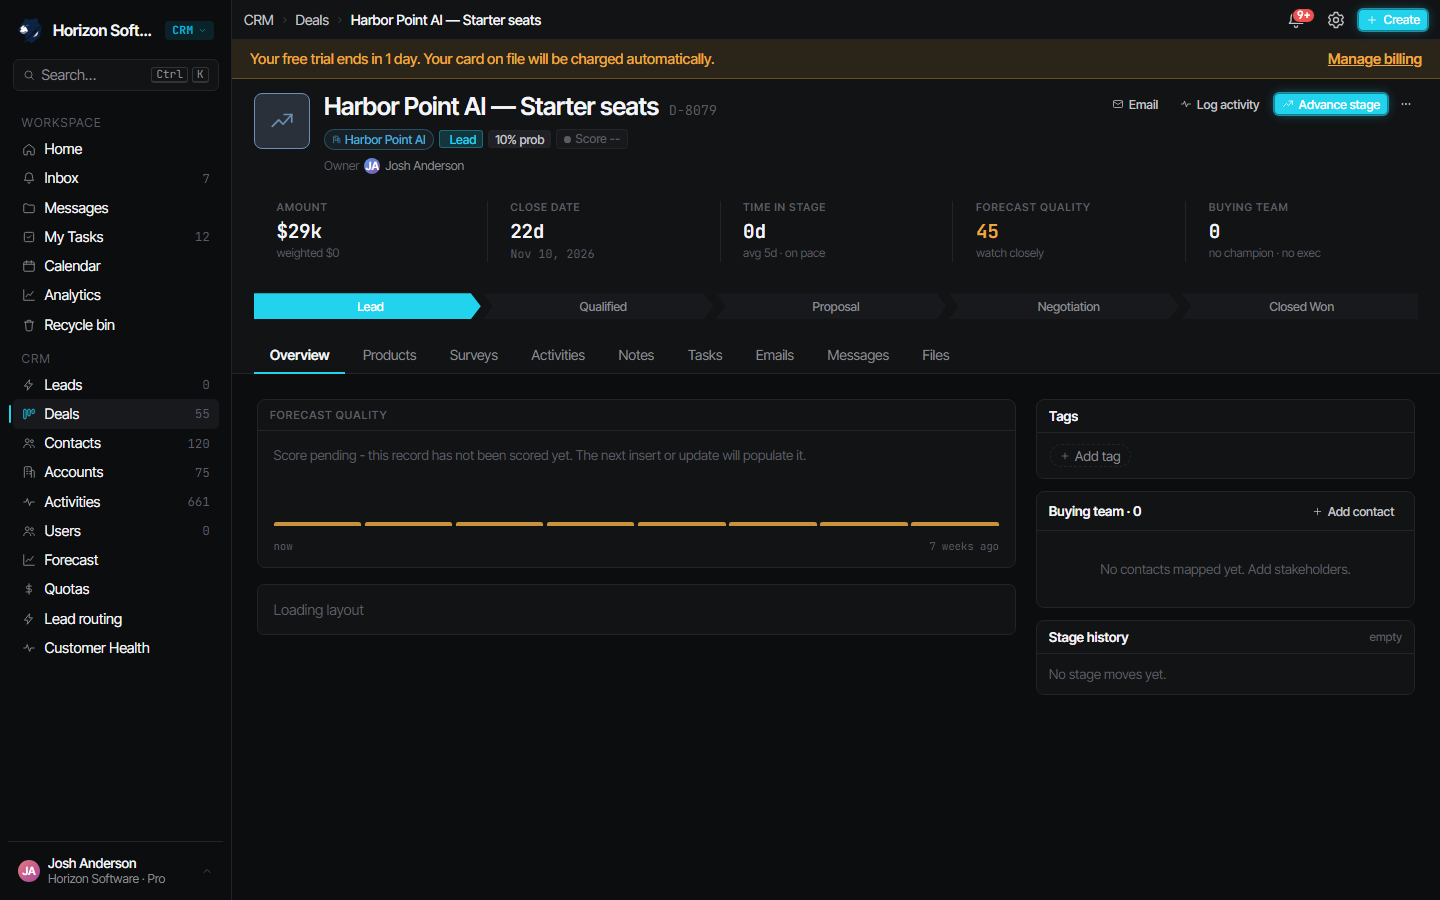The width and height of the screenshot is (1440, 900).
Task: Switch to the Overview tab
Action: (299, 355)
